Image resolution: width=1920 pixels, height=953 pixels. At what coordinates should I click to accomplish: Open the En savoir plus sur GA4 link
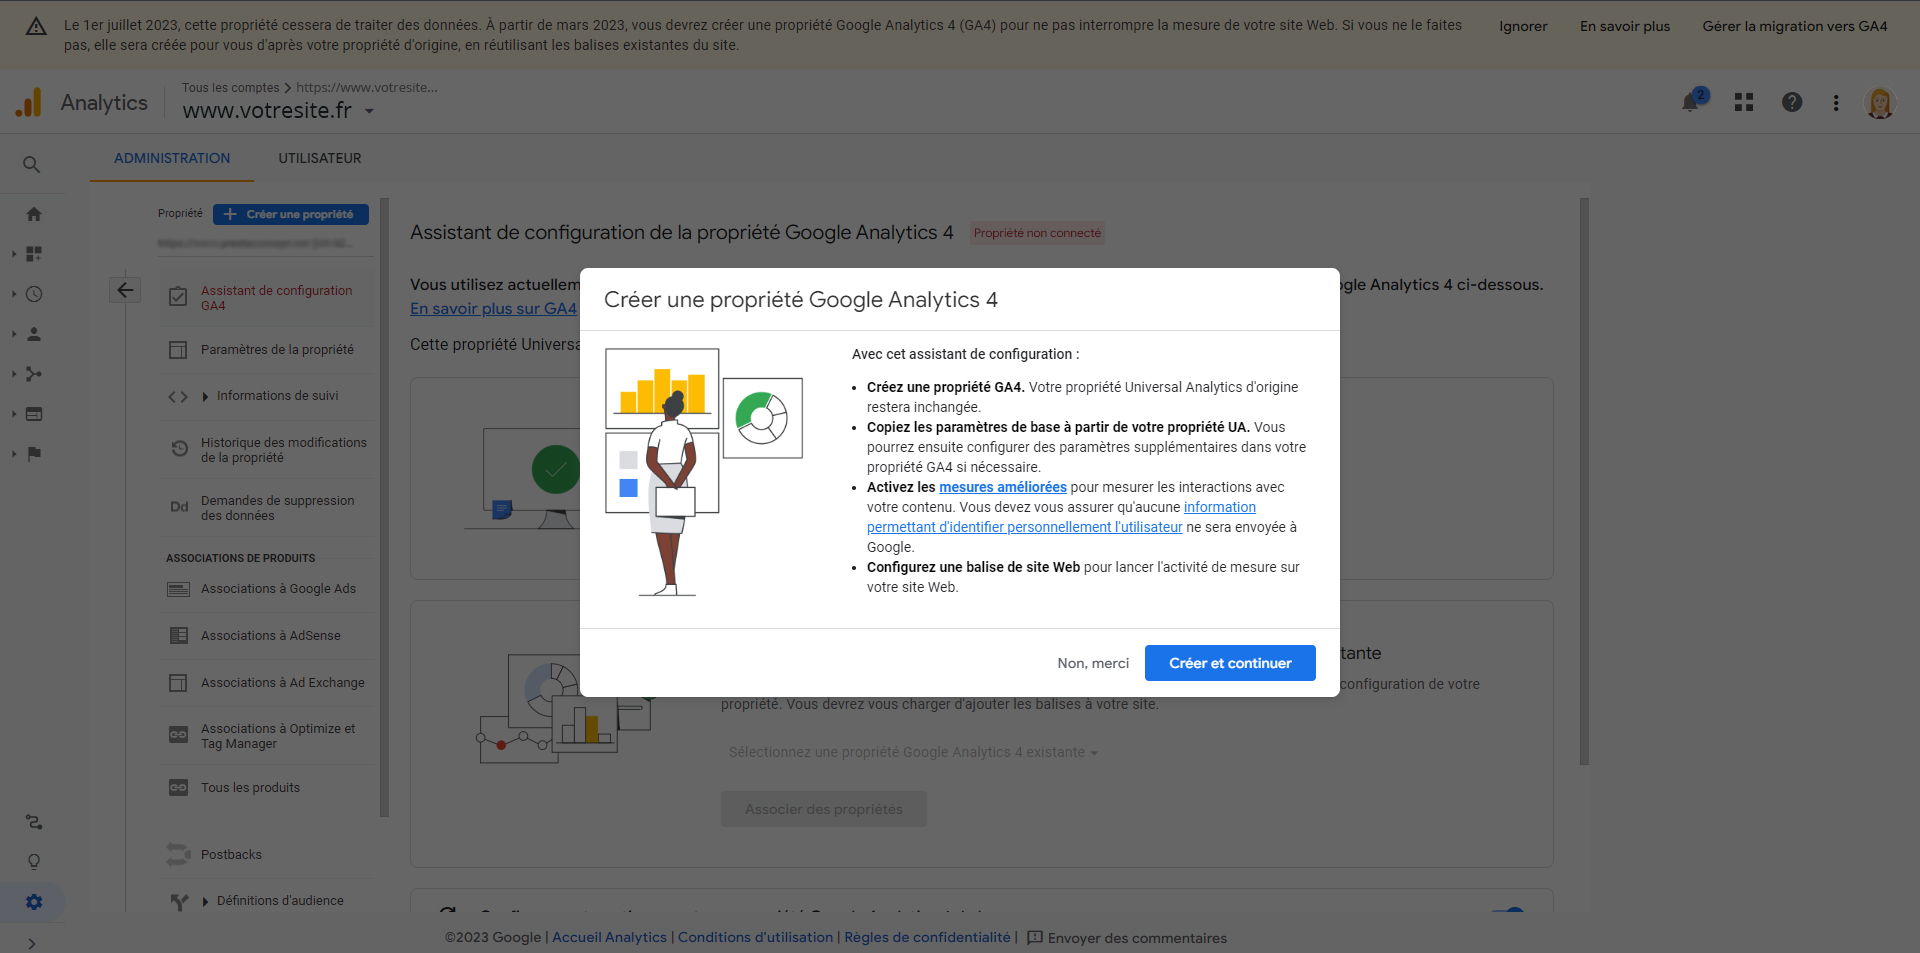(x=493, y=309)
